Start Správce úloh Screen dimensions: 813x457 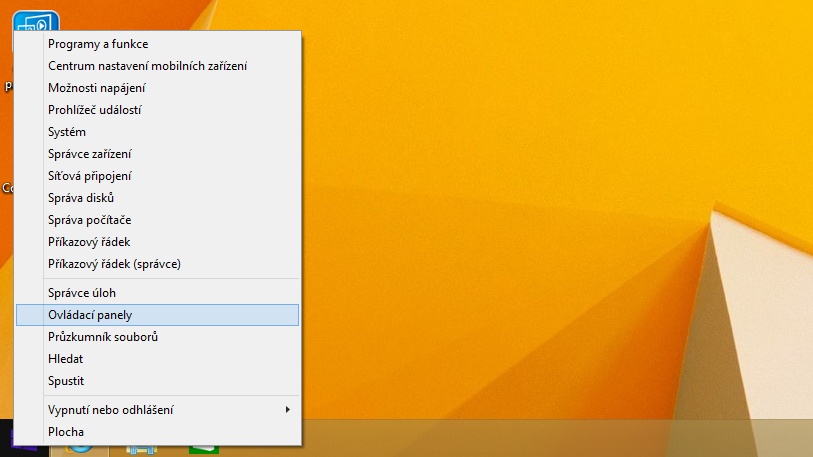[82, 293]
